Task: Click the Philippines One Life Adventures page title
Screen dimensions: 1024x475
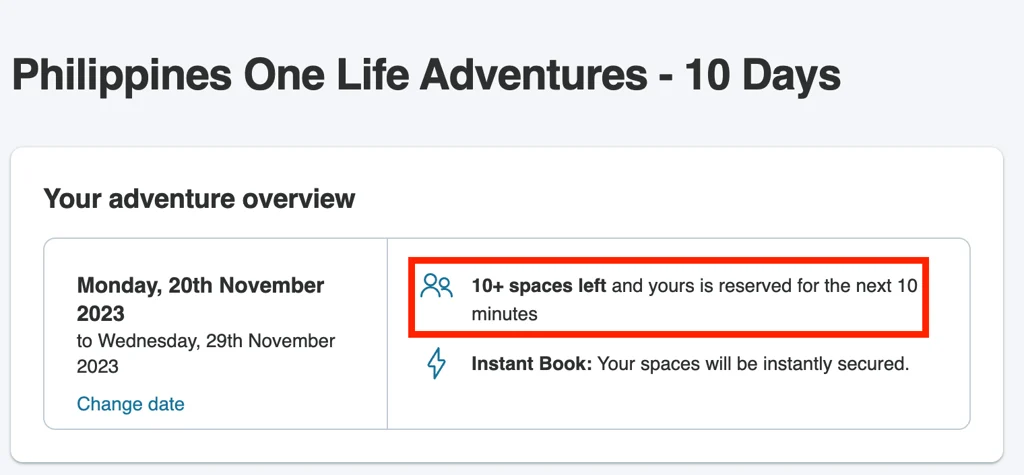Action: pos(426,75)
